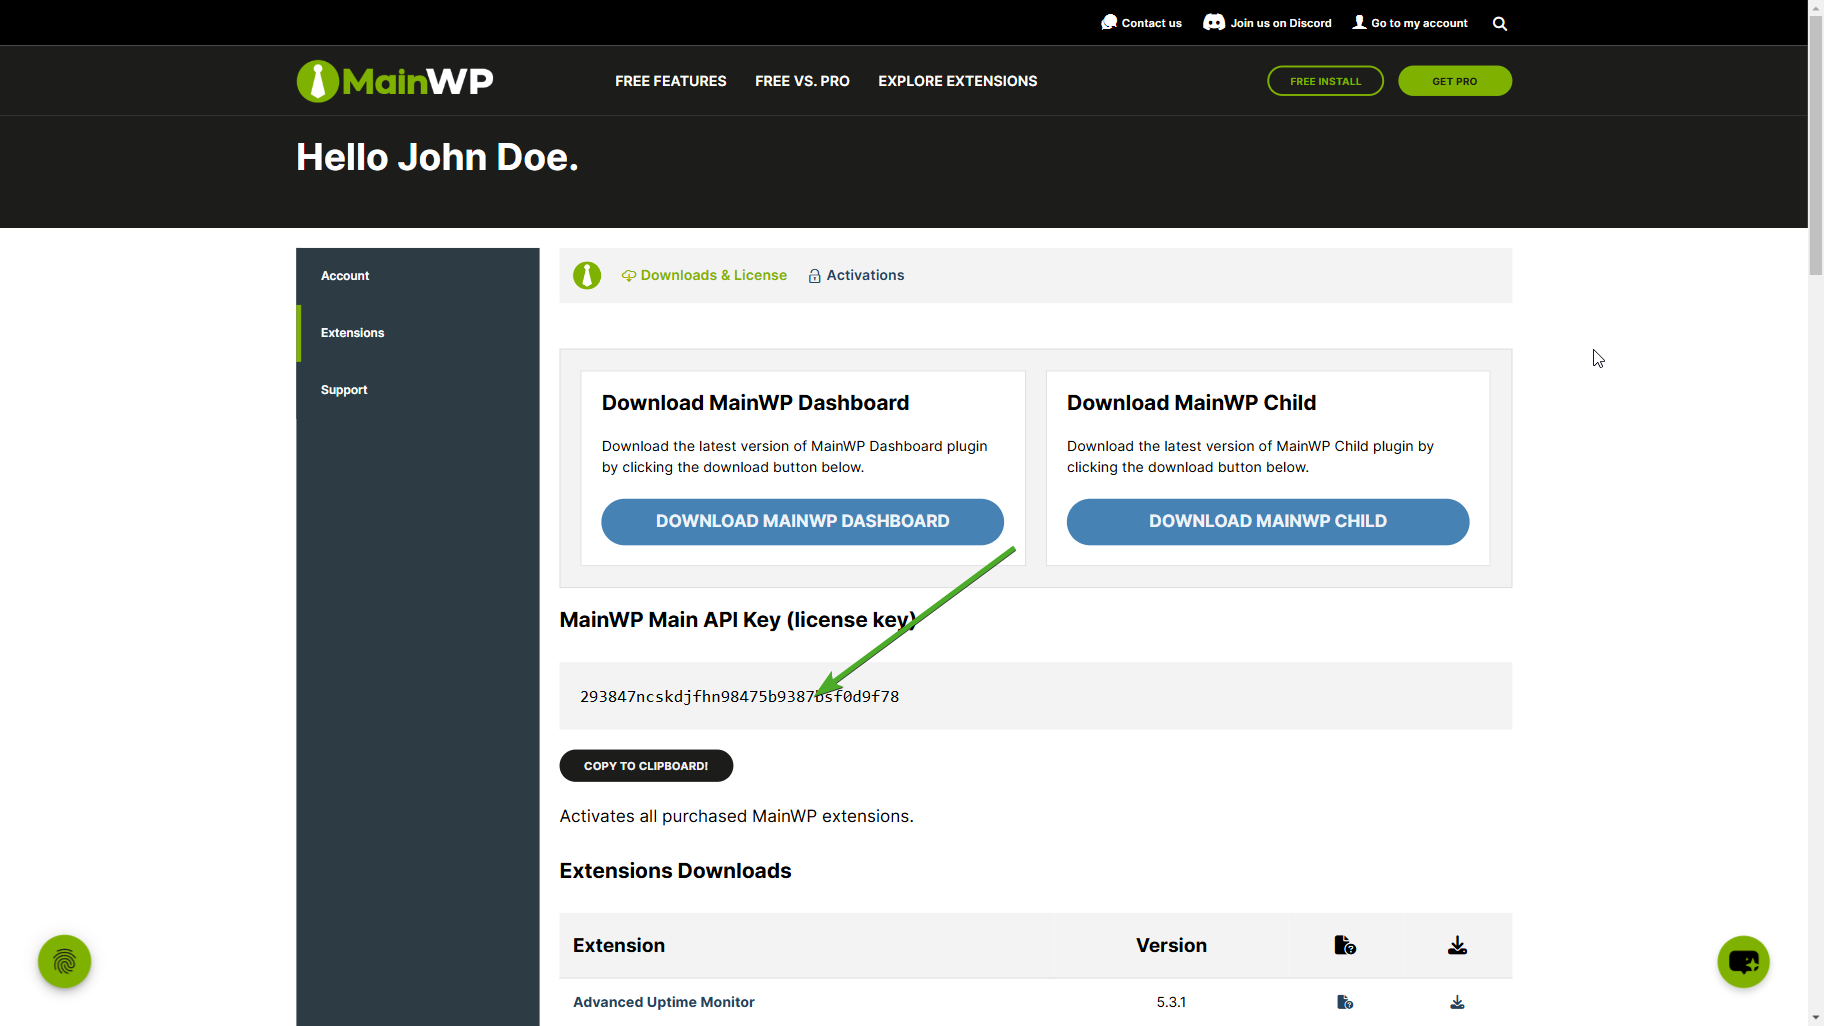Open the live chat widget

(1743, 961)
